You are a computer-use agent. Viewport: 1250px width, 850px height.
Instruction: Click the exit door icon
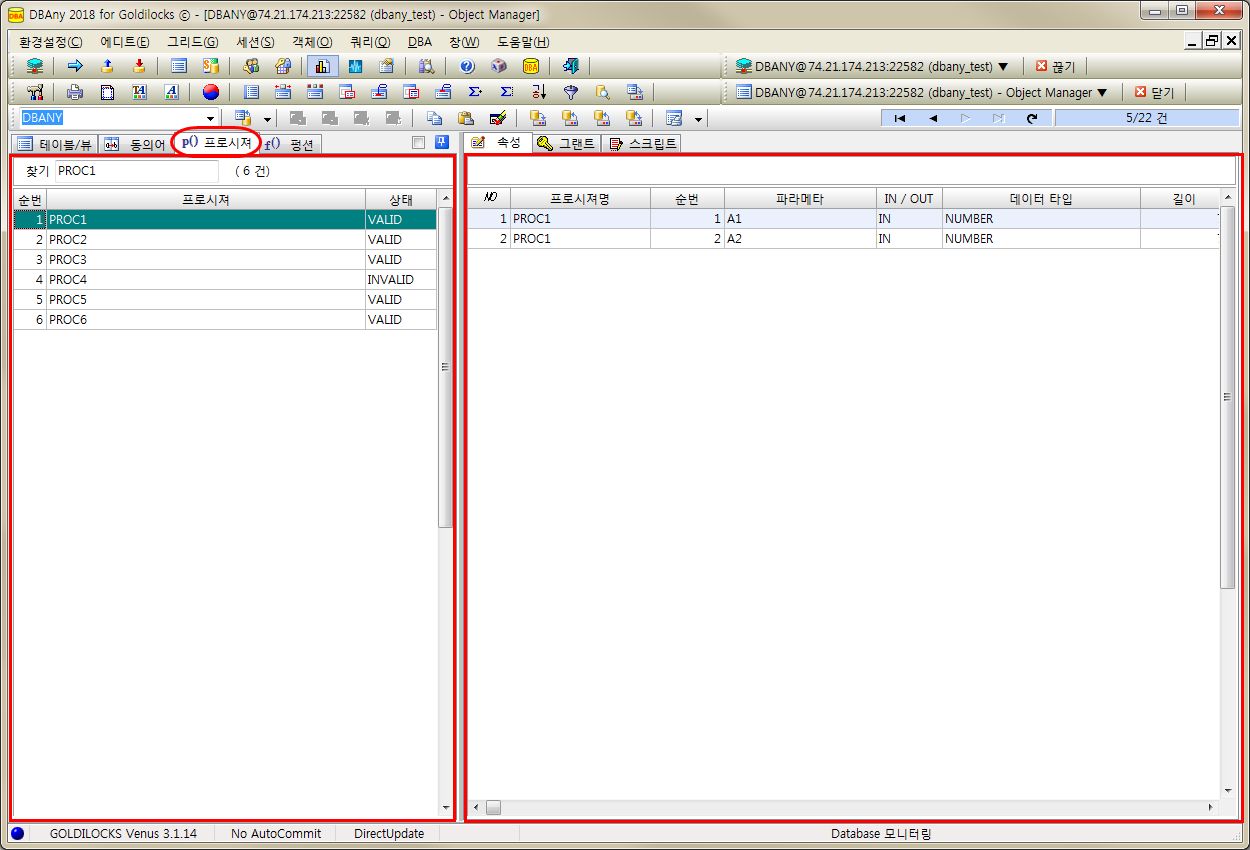[x=571, y=66]
